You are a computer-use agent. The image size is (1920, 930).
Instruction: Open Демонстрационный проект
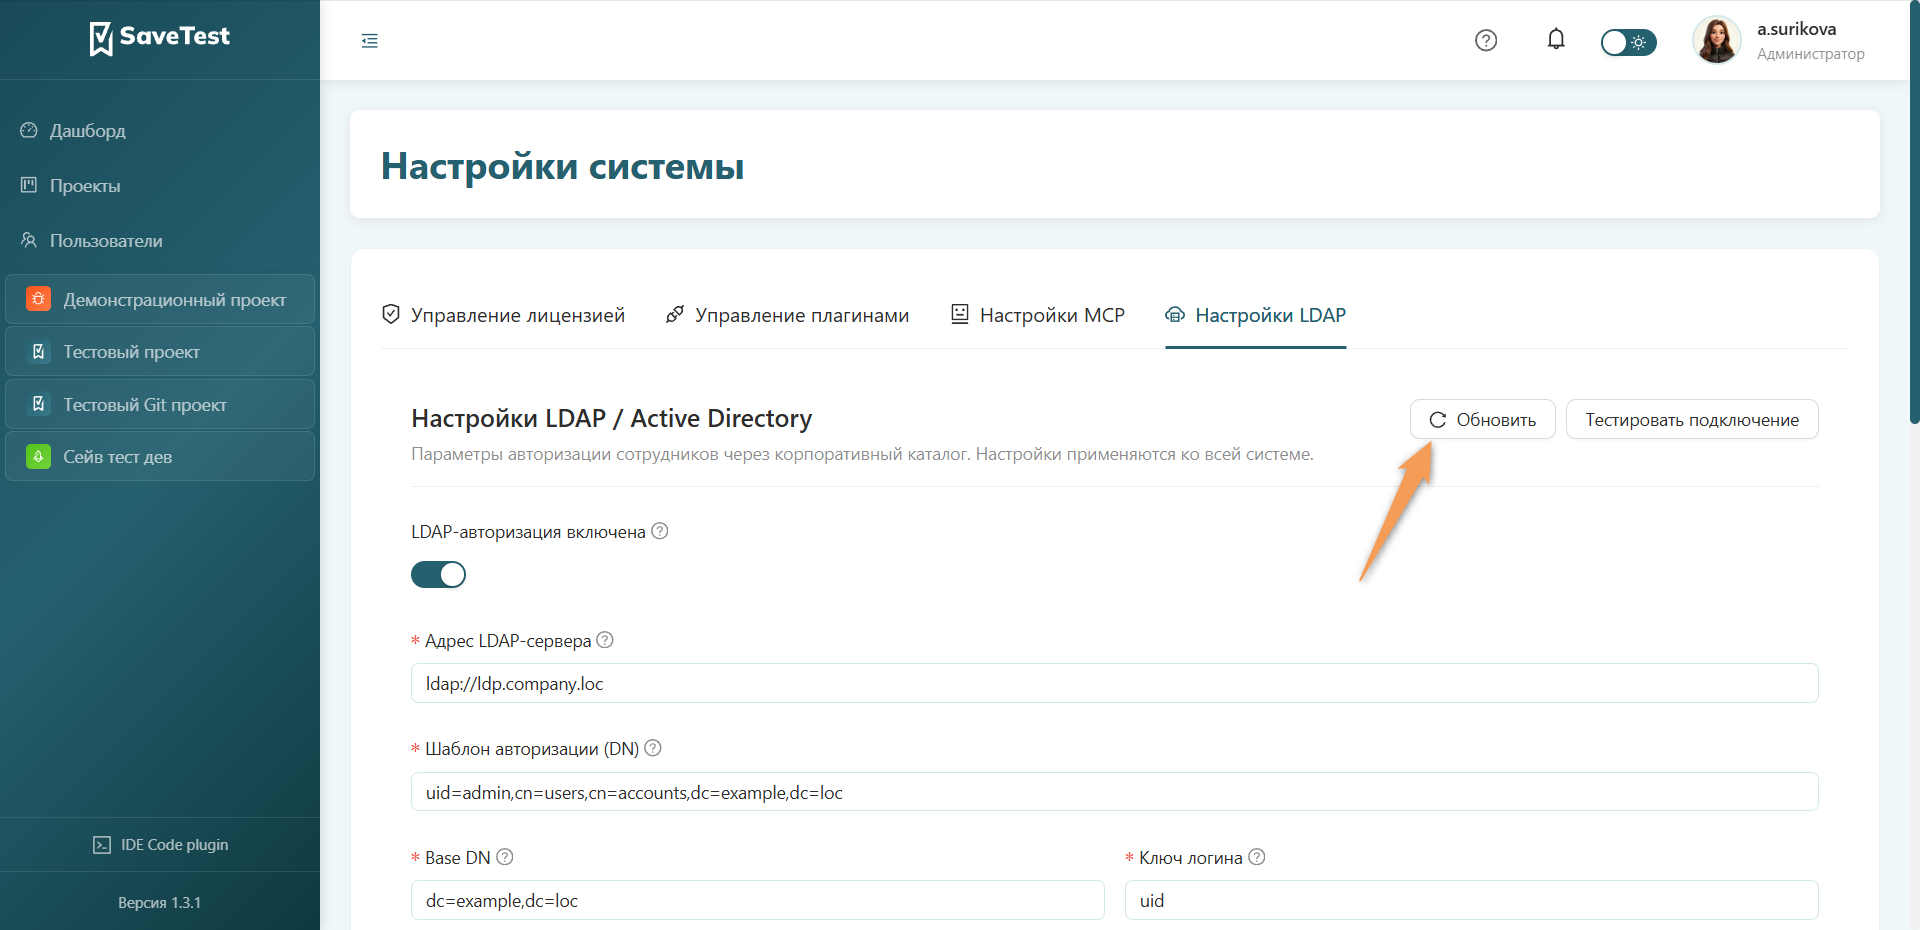pyautogui.click(x=160, y=299)
